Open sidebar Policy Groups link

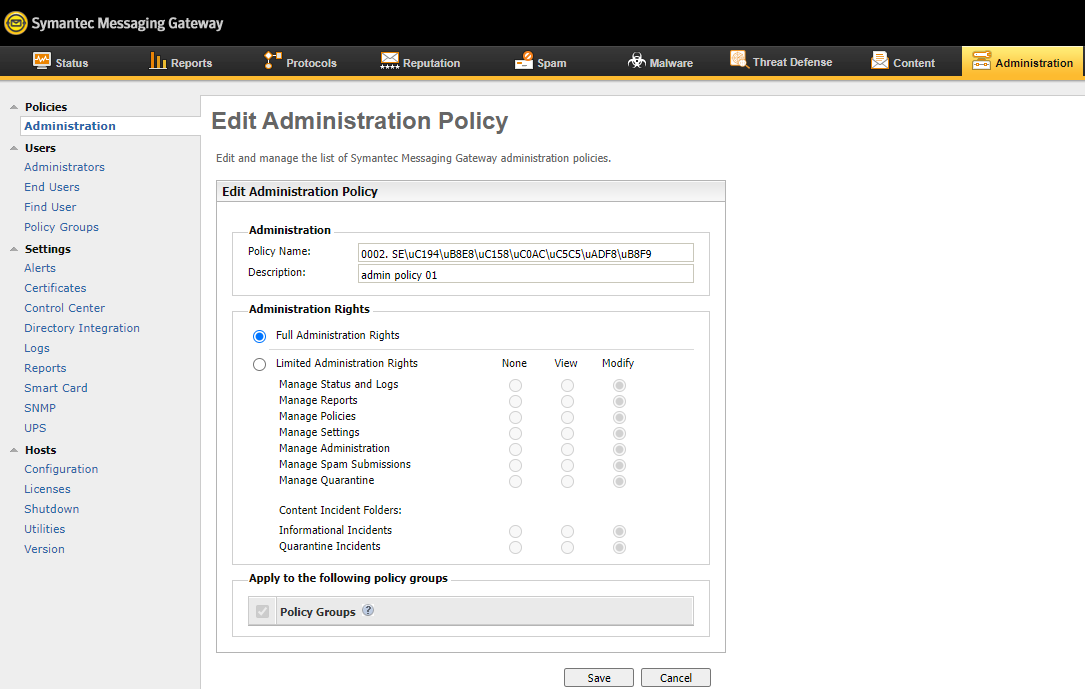[62, 227]
